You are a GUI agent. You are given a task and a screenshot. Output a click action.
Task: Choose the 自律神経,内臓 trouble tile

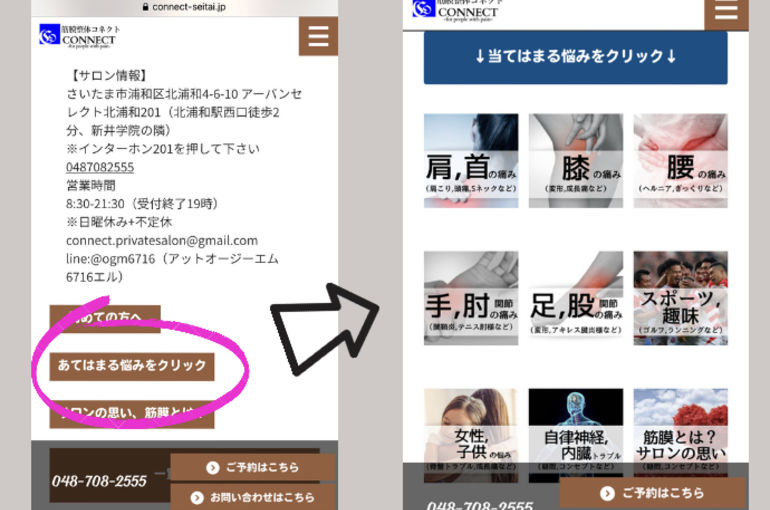(x=575, y=430)
